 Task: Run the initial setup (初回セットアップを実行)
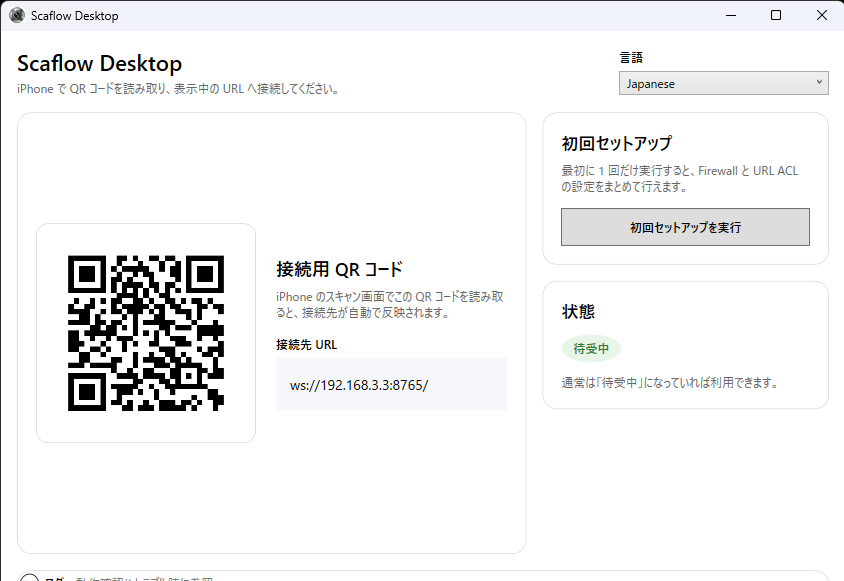[x=685, y=227]
